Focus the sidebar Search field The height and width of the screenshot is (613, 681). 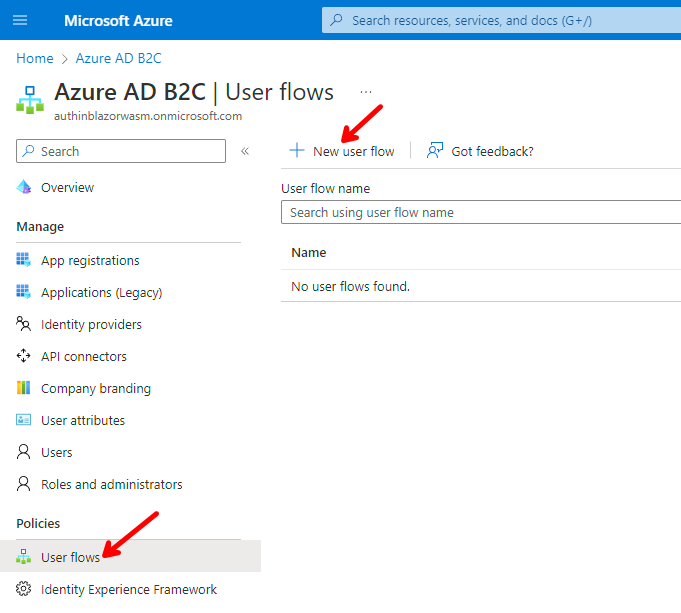click(121, 151)
